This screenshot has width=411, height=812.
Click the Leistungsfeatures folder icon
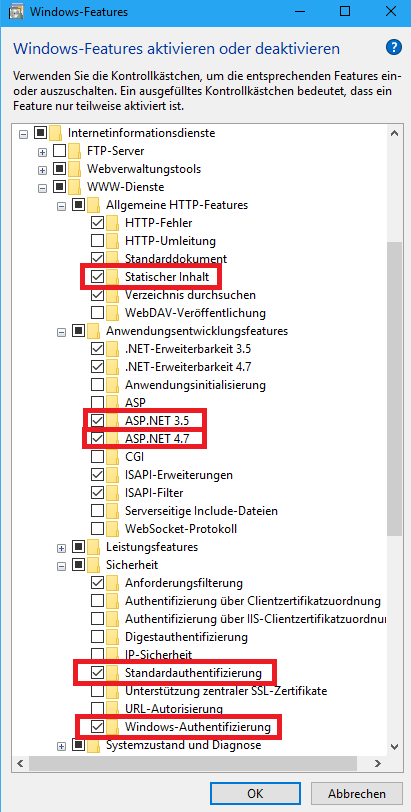coord(93,546)
